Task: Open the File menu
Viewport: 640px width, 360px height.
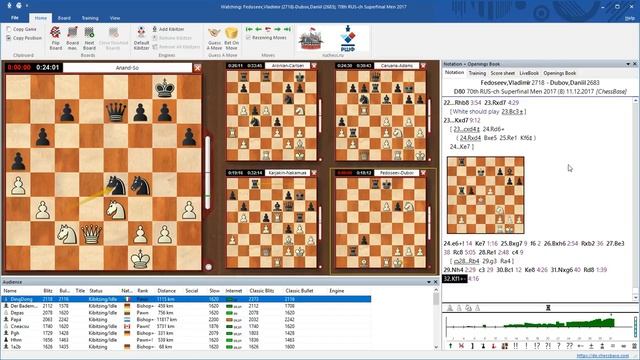Action: [15, 18]
